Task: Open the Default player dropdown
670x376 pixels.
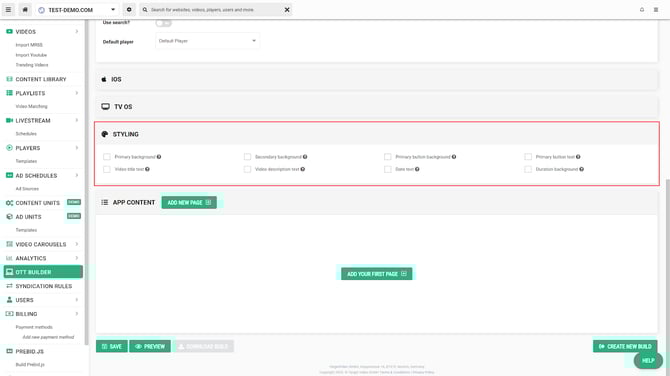Action: [x=207, y=41]
